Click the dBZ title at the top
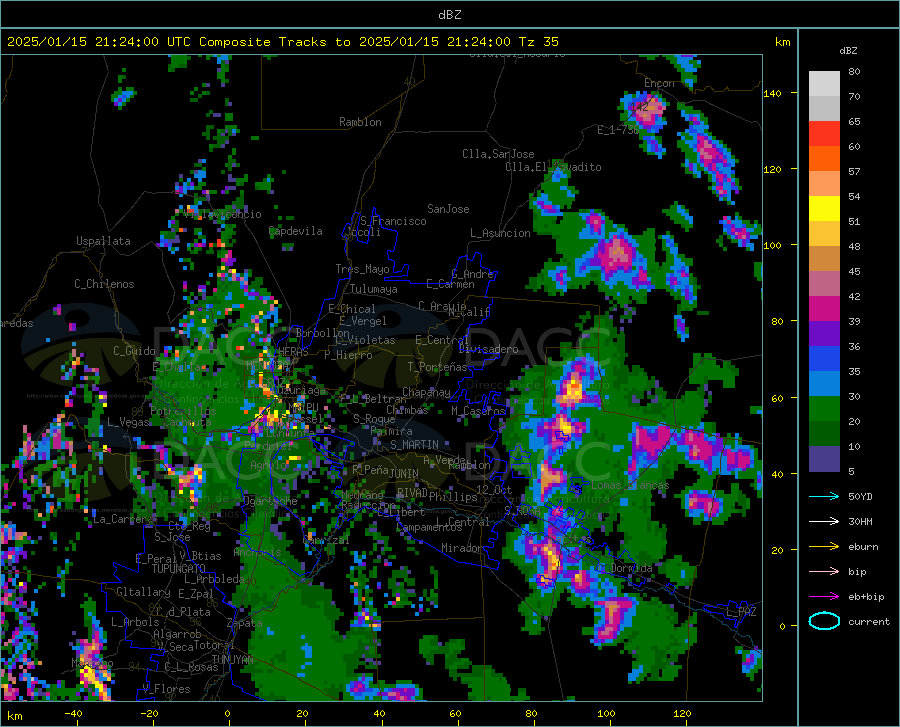This screenshot has width=900, height=727. pos(449,15)
